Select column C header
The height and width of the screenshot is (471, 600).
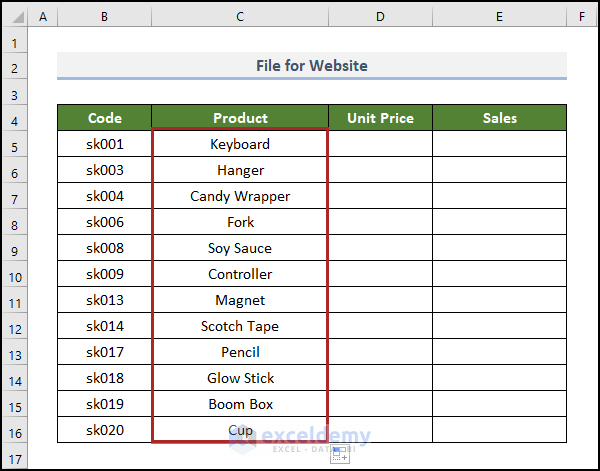click(x=240, y=18)
